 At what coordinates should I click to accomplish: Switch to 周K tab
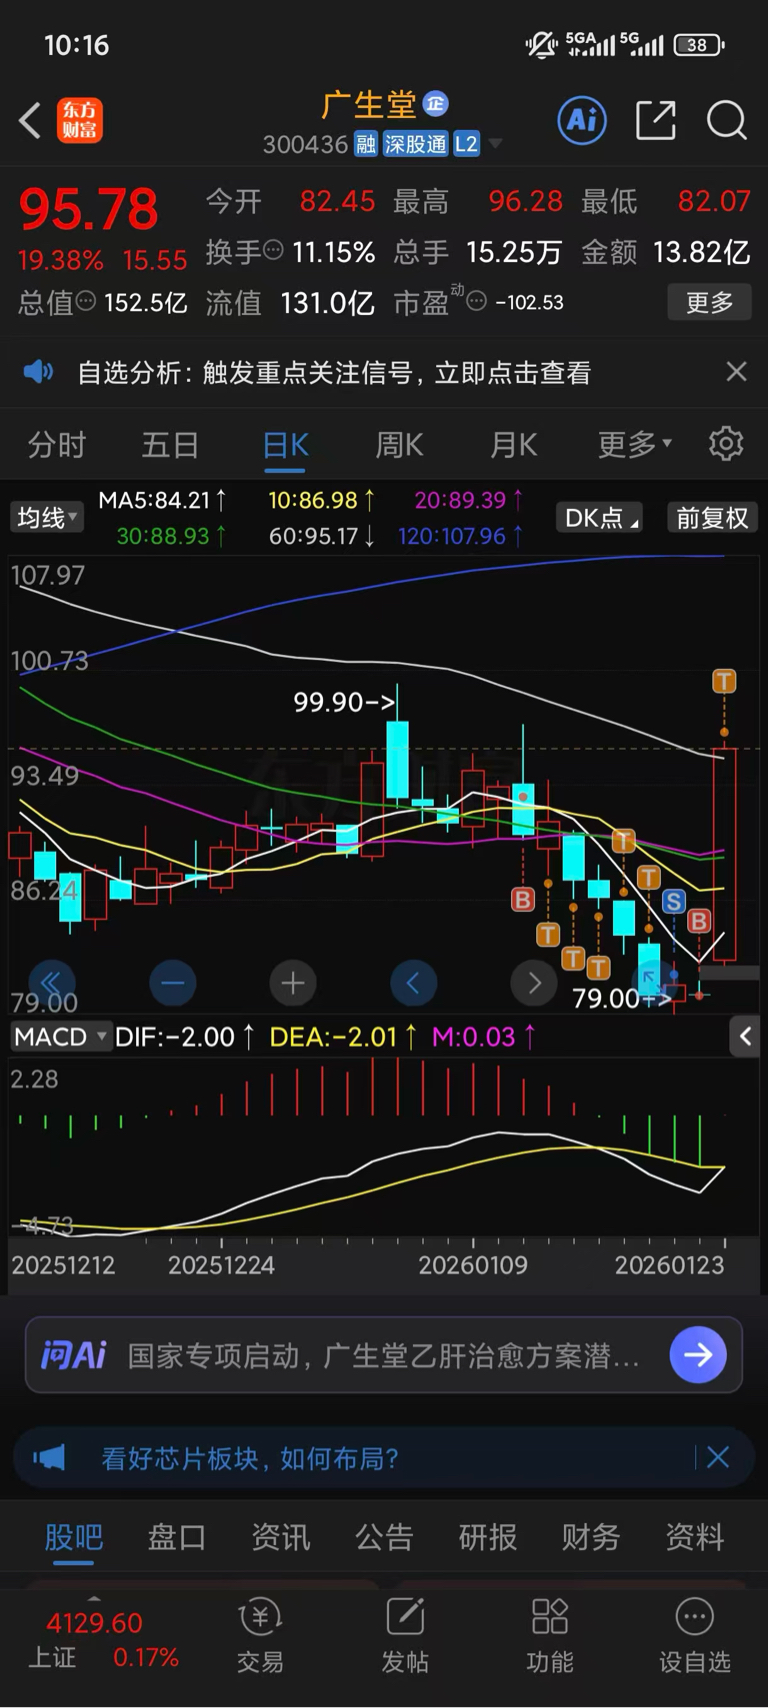point(400,444)
